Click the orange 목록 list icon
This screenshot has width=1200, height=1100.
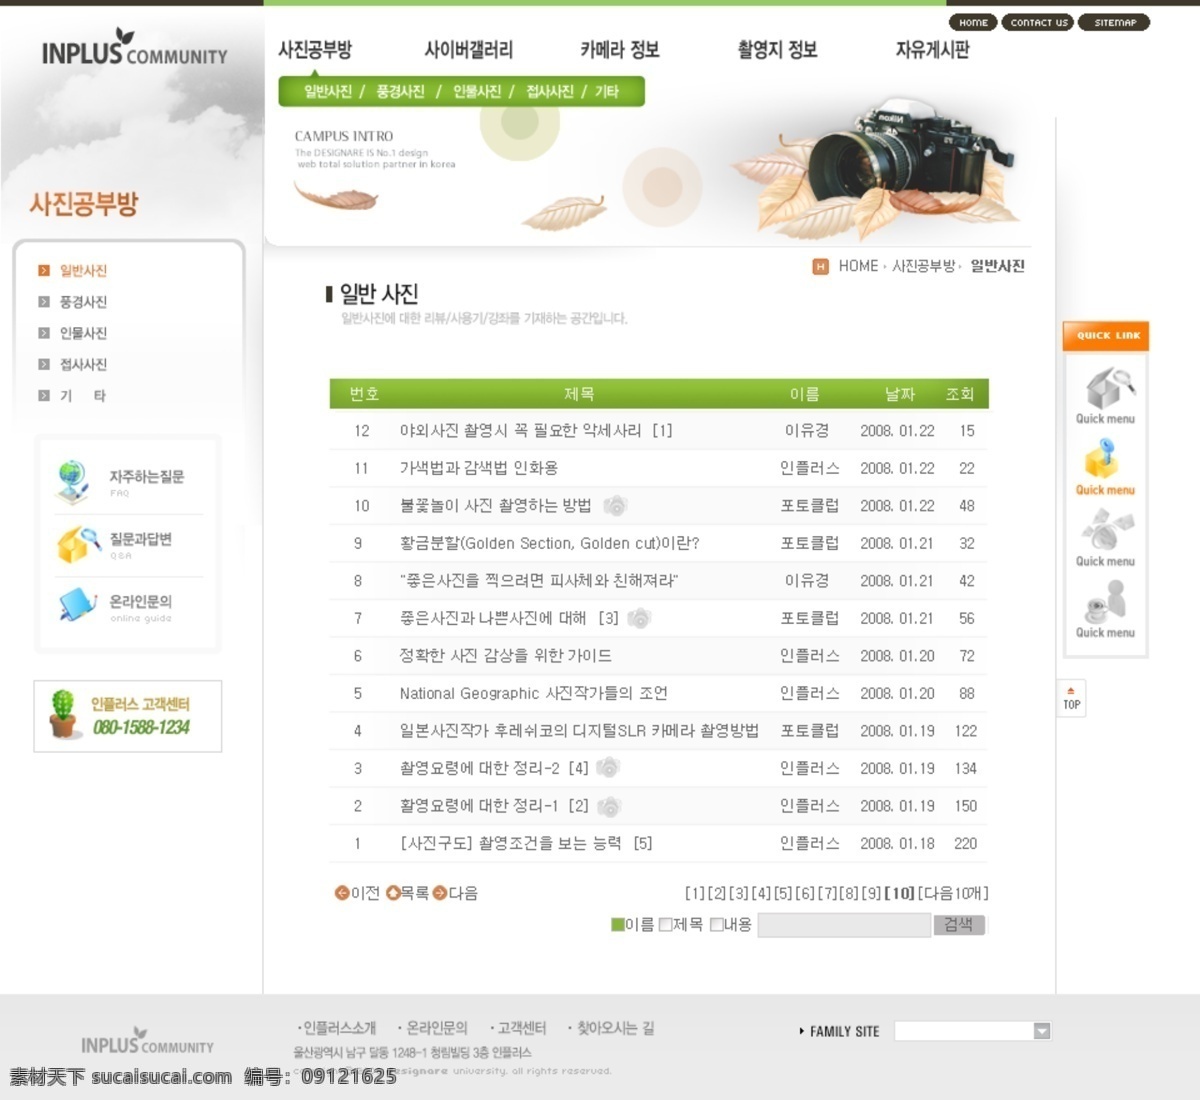(x=393, y=893)
